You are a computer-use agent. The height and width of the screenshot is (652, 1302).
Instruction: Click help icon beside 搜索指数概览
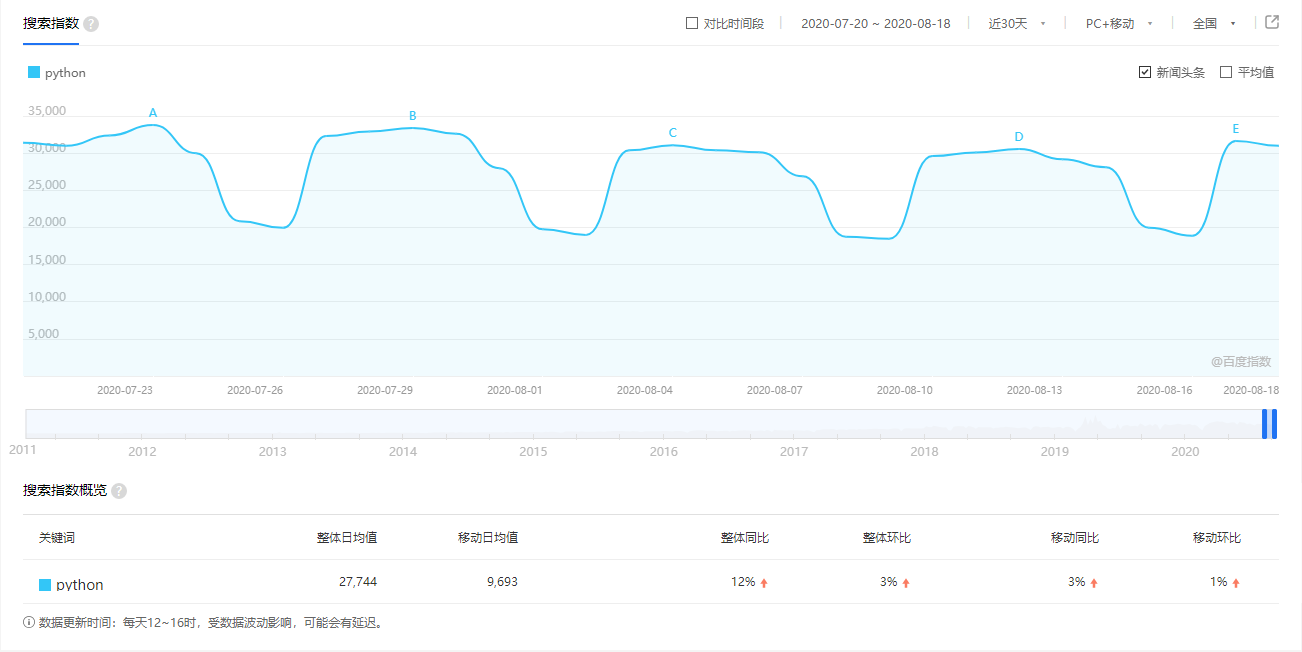click(x=119, y=491)
